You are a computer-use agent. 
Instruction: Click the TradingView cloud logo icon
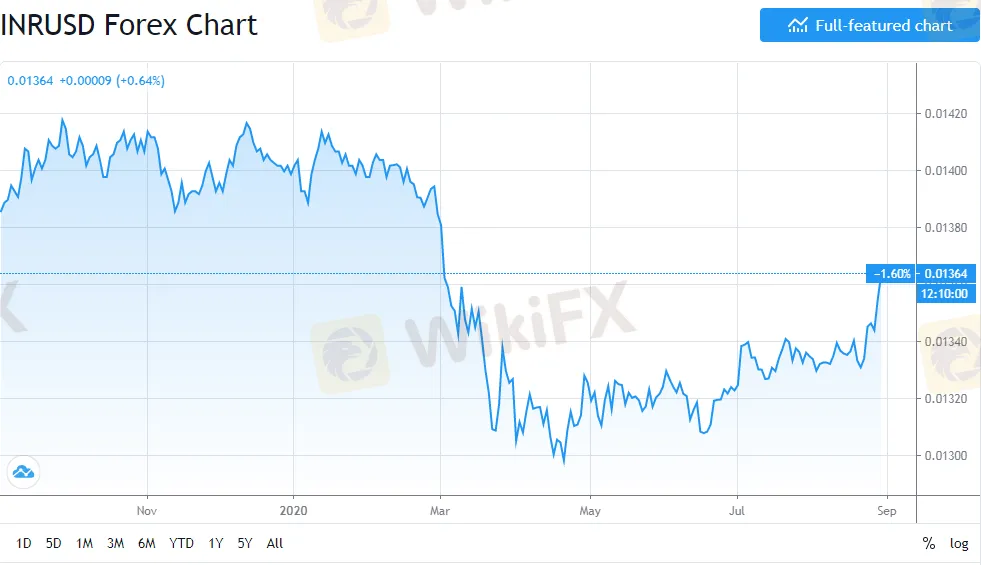tap(22, 471)
